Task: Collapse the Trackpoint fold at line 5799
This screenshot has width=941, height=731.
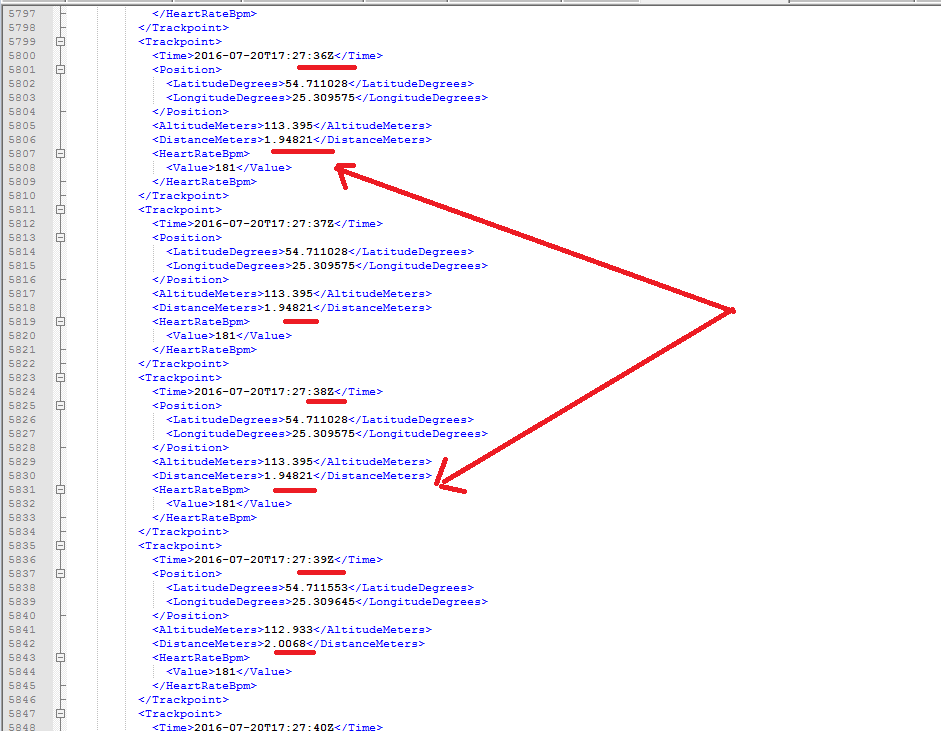Action: 60,42
